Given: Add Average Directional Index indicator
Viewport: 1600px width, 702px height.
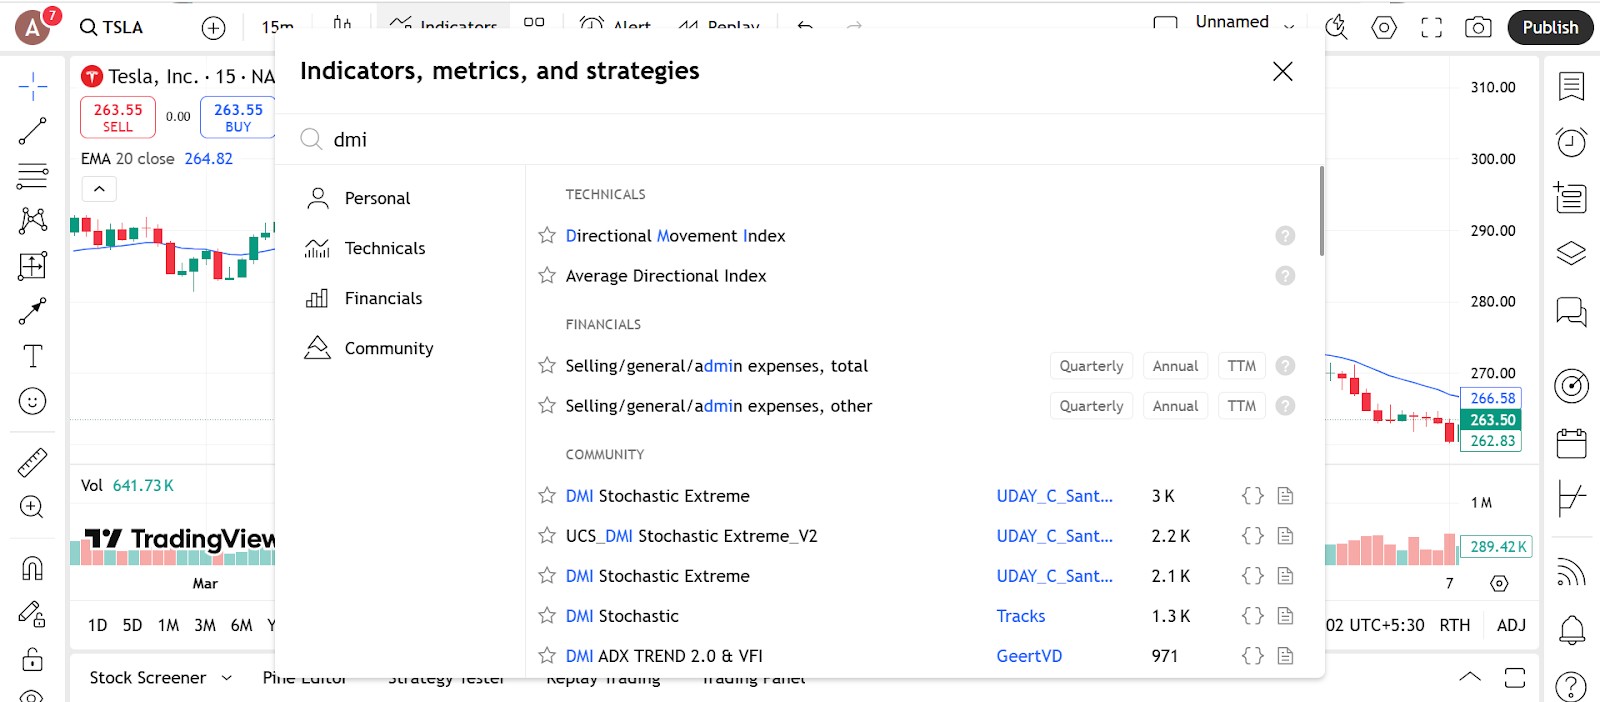Looking at the screenshot, I should pos(666,276).
